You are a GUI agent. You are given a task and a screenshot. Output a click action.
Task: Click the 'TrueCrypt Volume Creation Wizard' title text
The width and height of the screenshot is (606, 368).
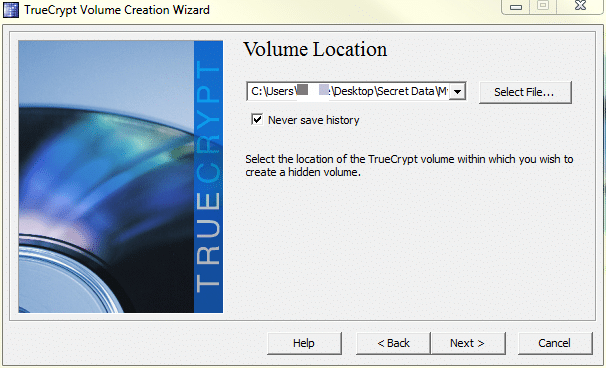point(117,10)
